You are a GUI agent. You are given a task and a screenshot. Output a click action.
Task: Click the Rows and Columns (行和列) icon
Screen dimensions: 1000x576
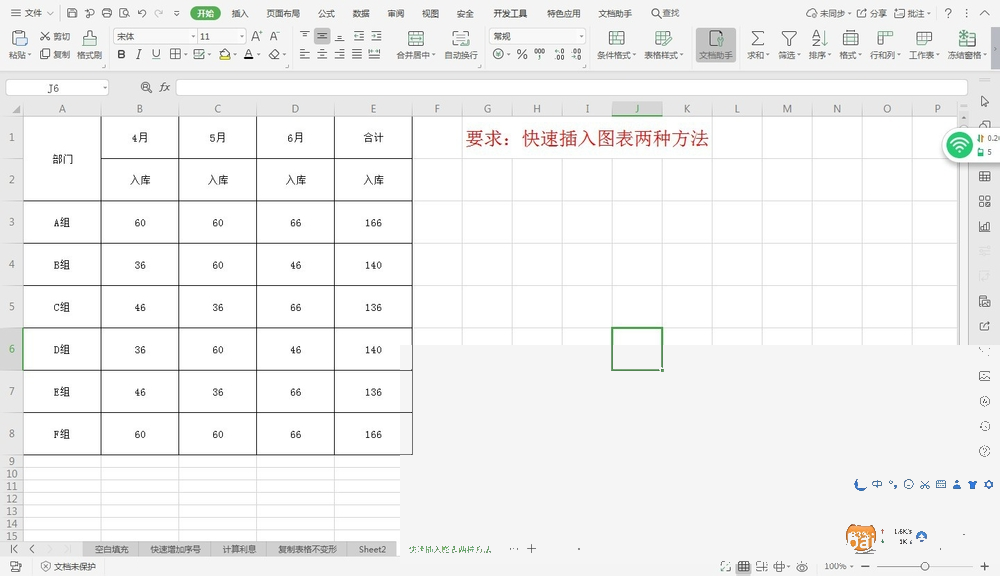point(885,38)
